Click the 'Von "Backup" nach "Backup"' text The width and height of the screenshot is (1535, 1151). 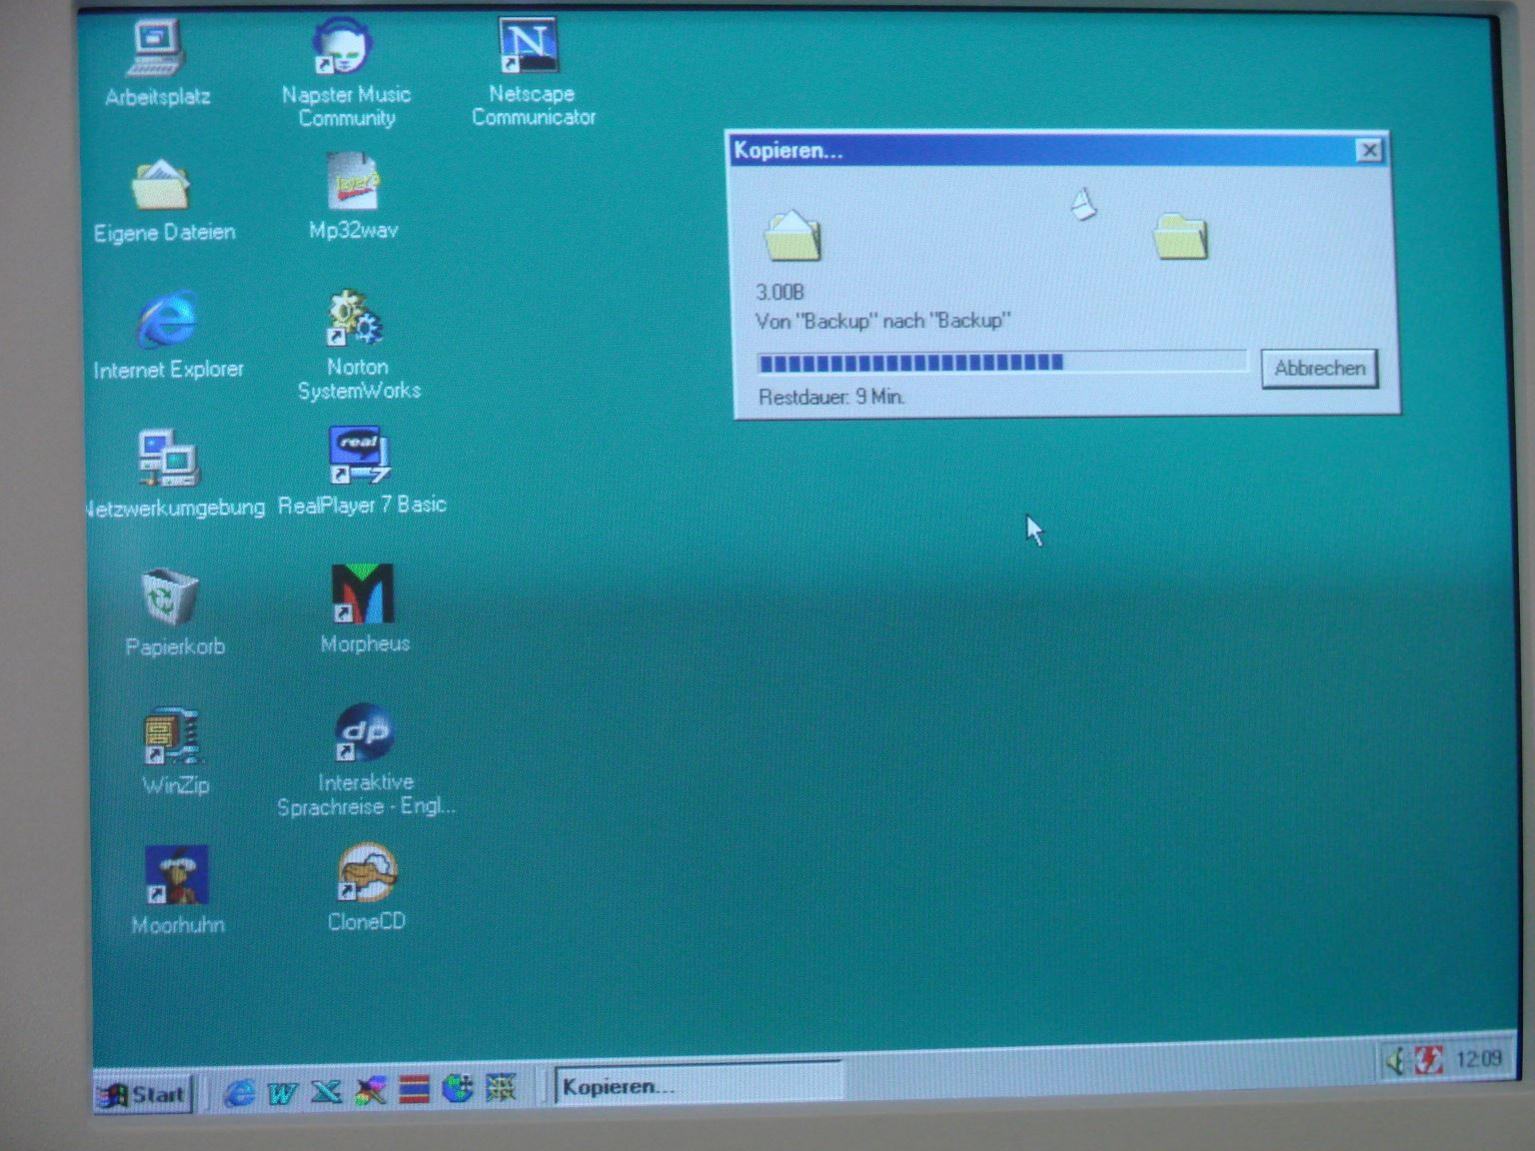pos(883,321)
